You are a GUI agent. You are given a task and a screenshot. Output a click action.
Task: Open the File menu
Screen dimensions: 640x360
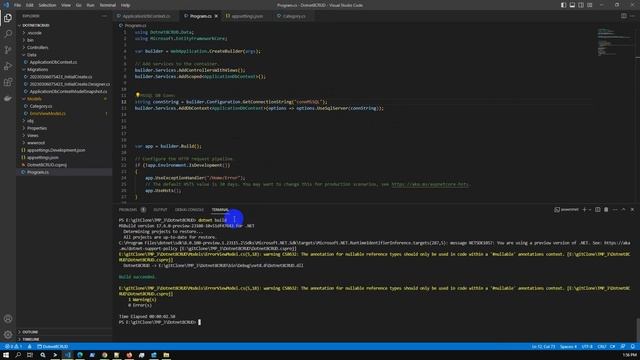[x=17, y=5]
